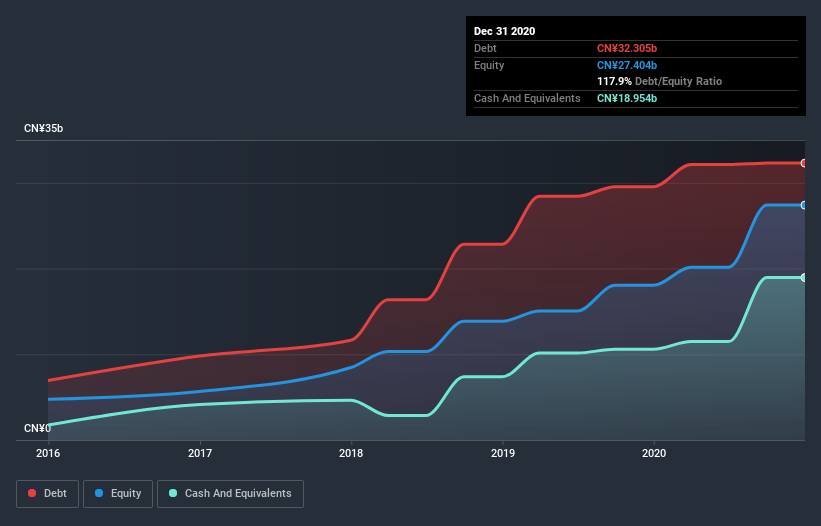821x526 pixels.
Task: Toggle the Debt legend button
Action: coord(47,494)
